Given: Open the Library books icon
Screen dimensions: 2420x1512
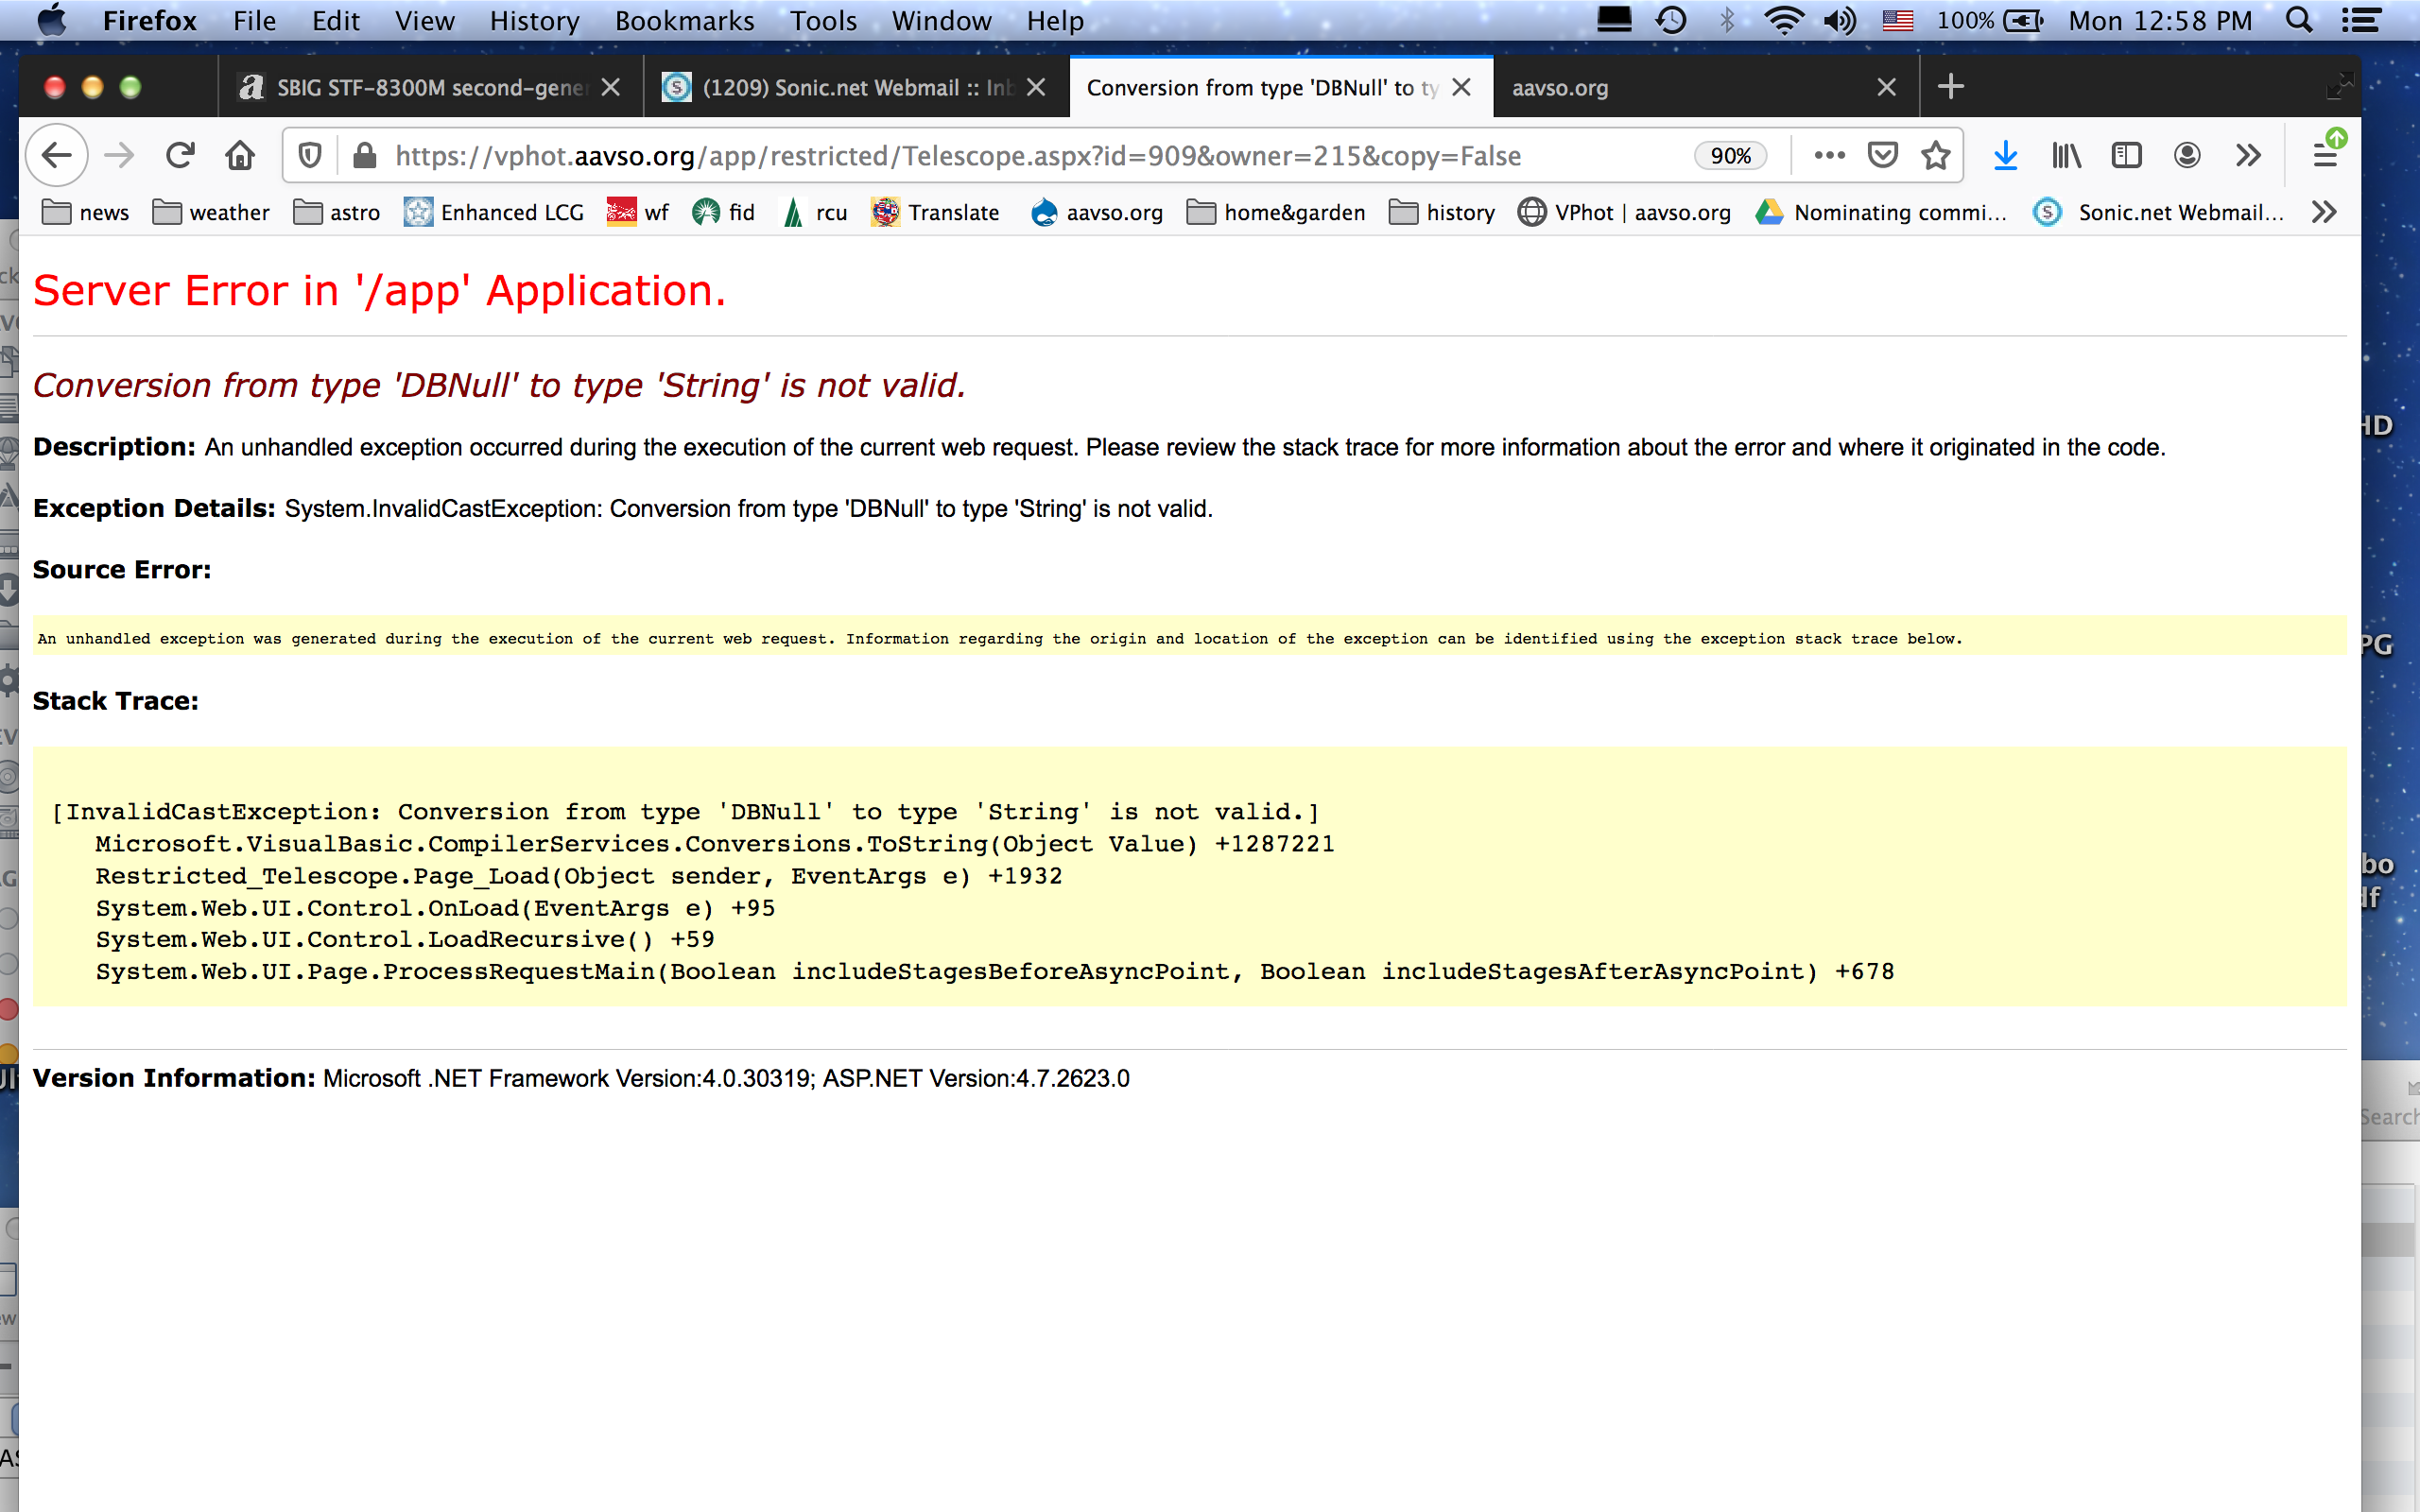Looking at the screenshot, I should (2066, 156).
